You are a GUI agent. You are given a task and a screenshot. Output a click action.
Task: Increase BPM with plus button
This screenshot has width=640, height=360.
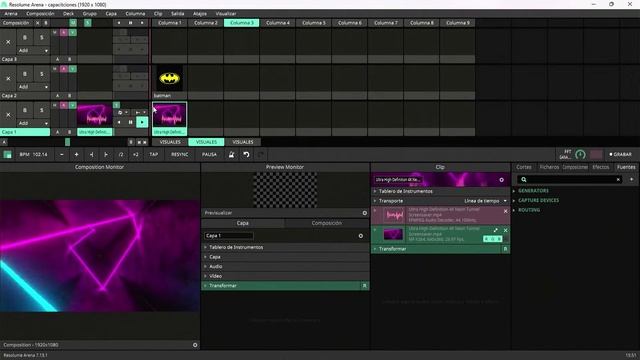76,154
